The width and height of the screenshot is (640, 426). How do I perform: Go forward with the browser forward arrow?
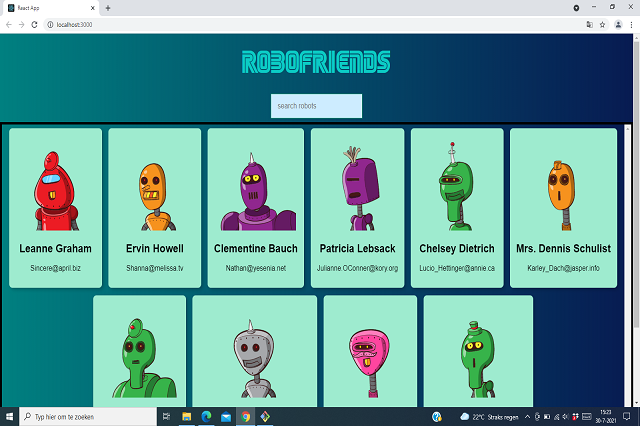pos(22,24)
